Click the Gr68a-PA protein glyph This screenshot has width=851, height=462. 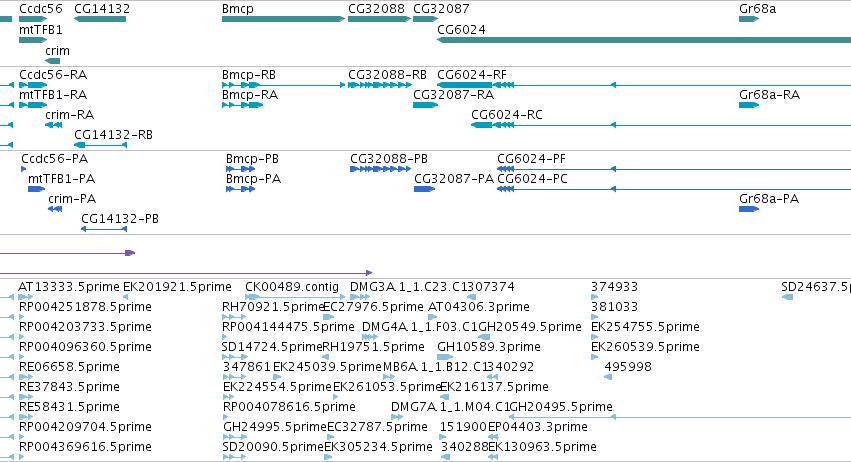point(749,209)
